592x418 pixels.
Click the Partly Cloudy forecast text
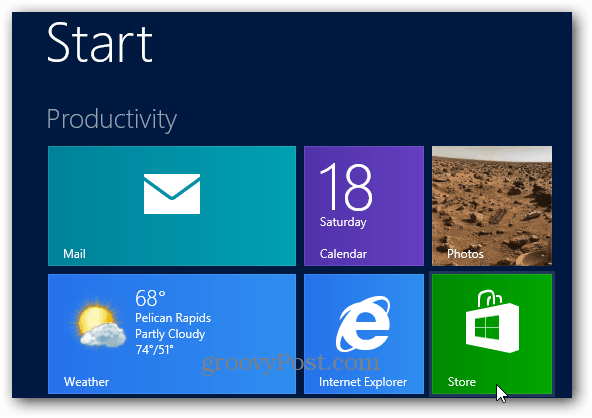point(170,334)
